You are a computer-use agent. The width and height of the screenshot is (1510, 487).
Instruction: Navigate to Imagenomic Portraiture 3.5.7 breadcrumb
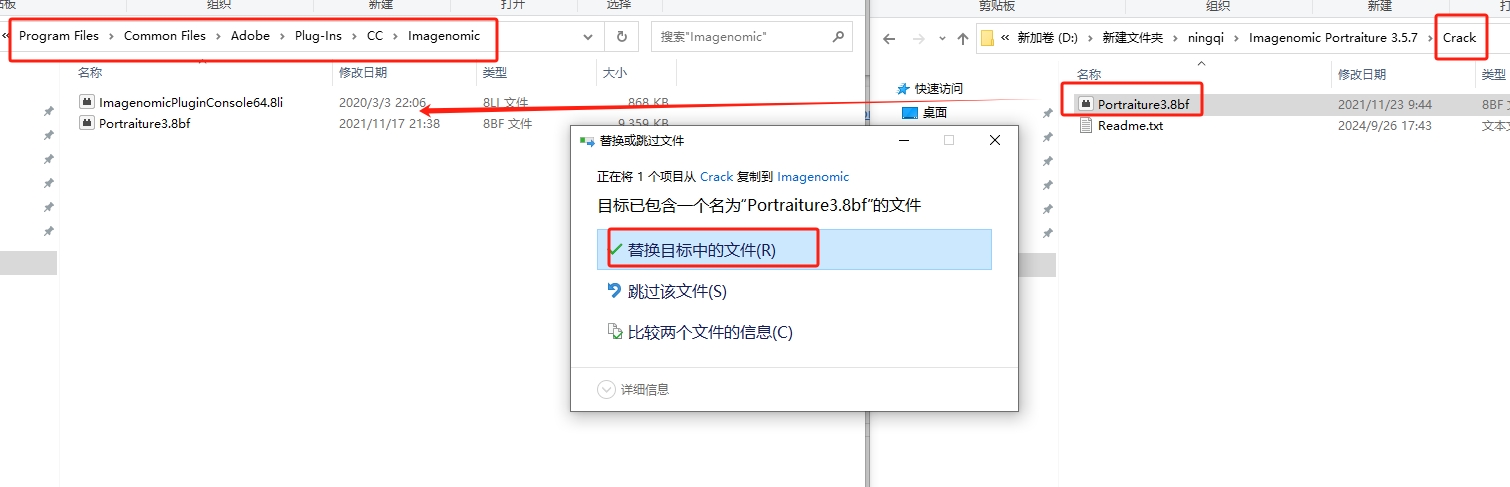tap(1335, 38)
